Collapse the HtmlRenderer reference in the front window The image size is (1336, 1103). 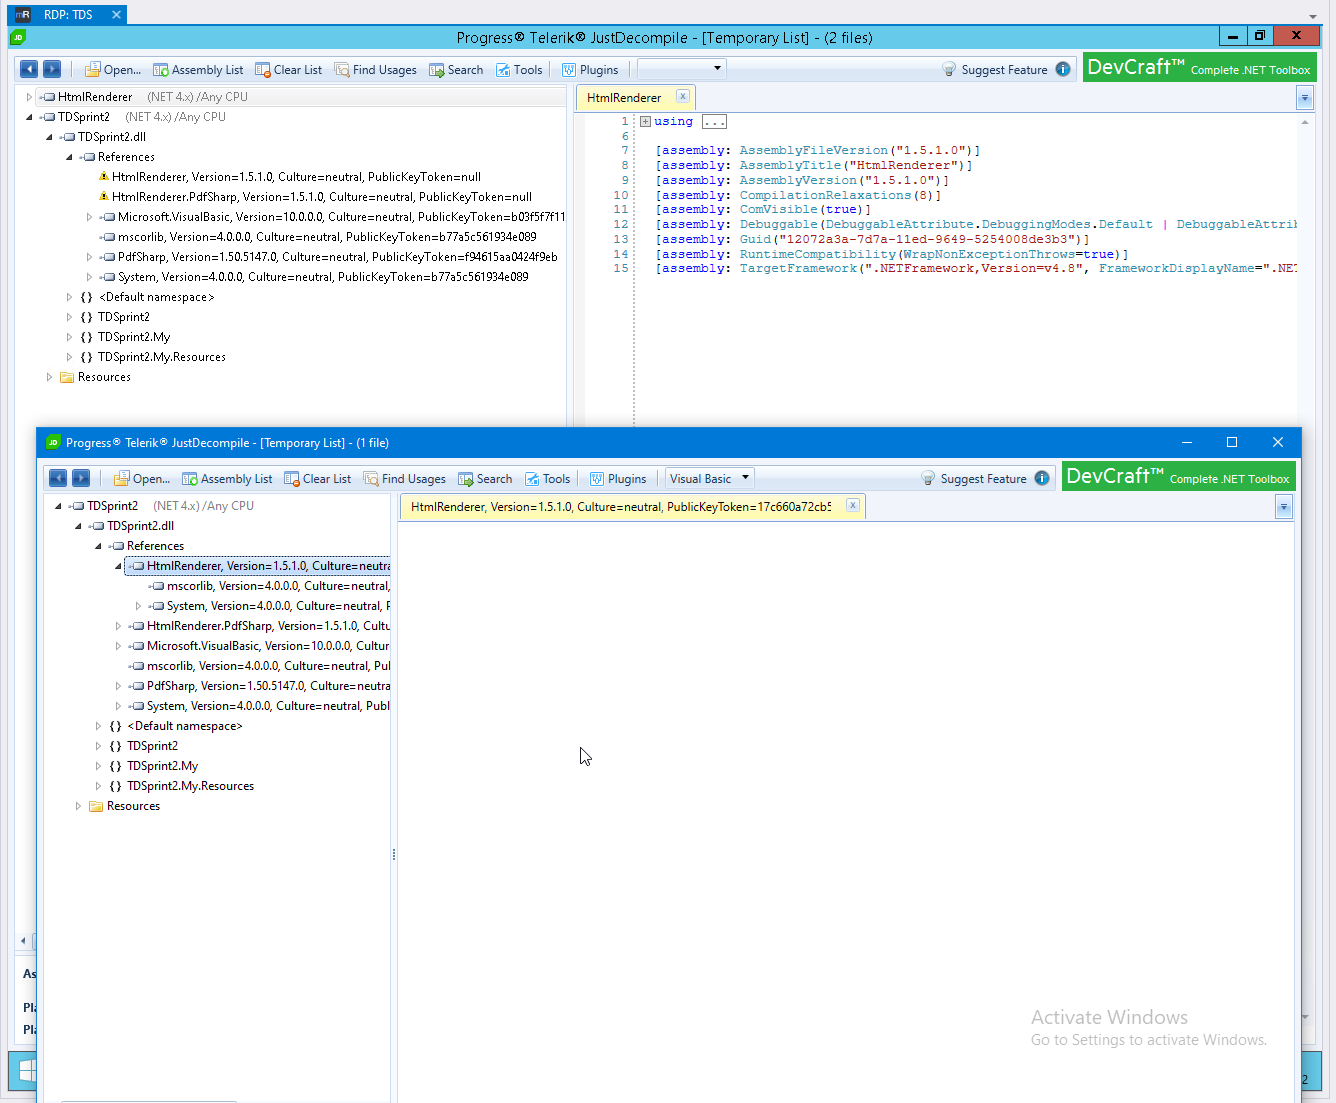coord(118,566)
